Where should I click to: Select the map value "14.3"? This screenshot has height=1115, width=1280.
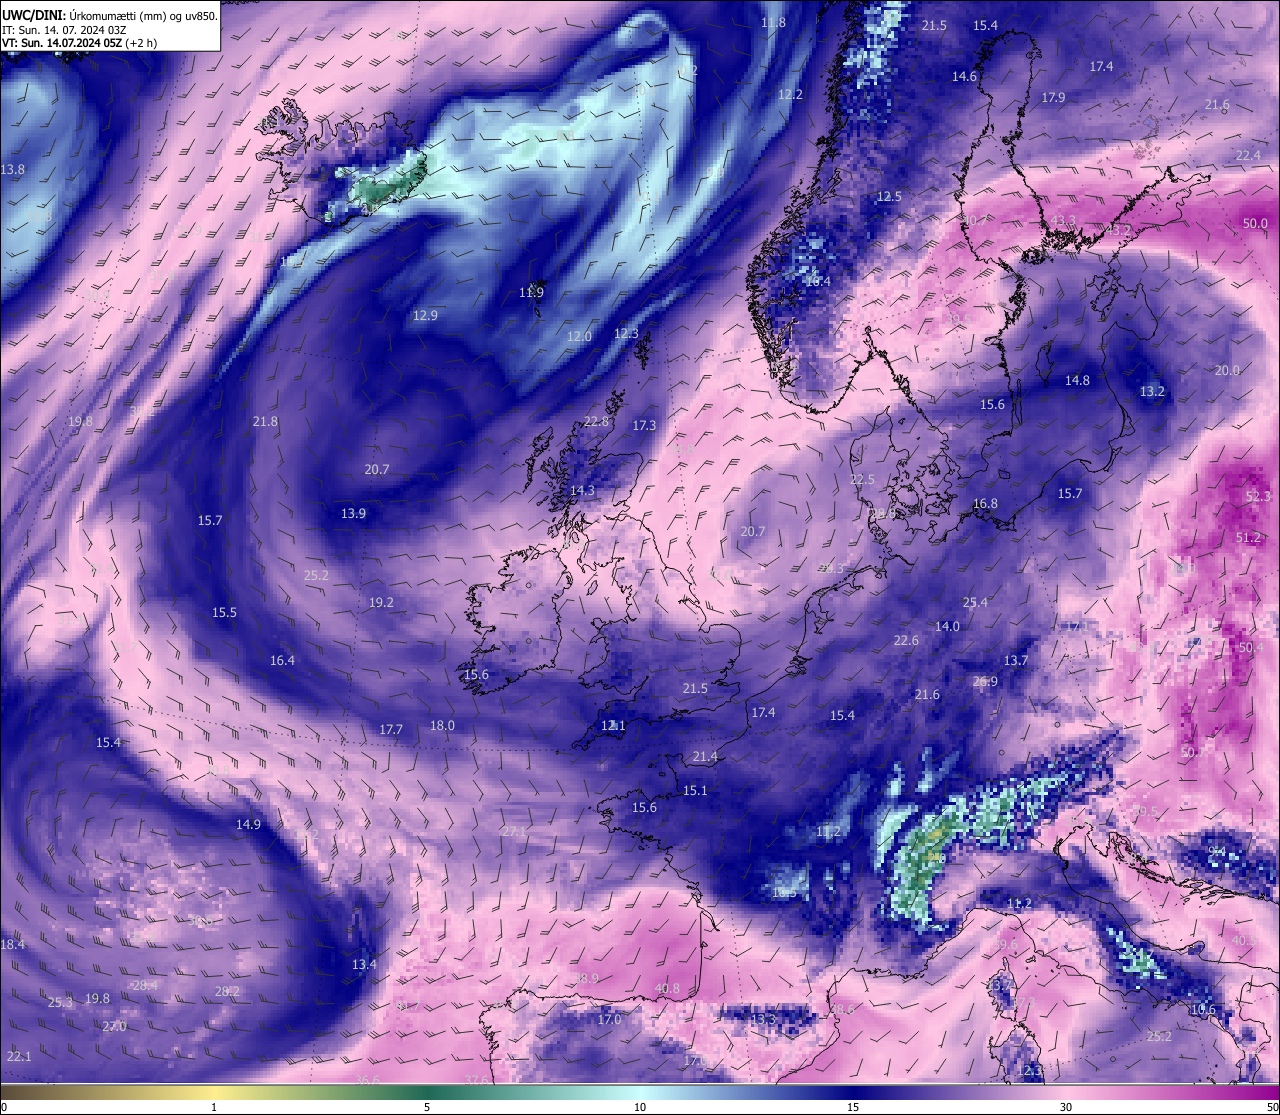(x=582, y=491)
